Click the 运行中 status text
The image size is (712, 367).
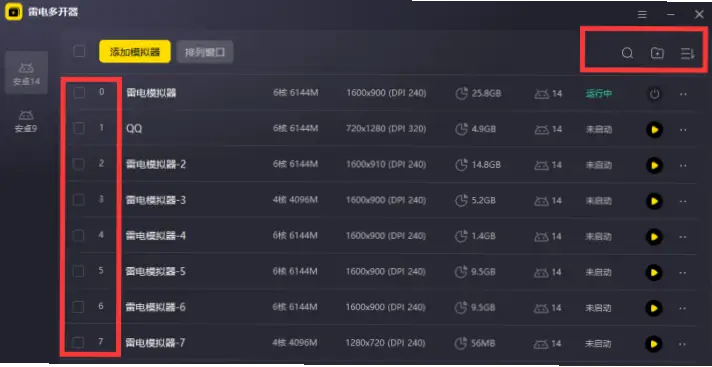[x=598, y=94]
